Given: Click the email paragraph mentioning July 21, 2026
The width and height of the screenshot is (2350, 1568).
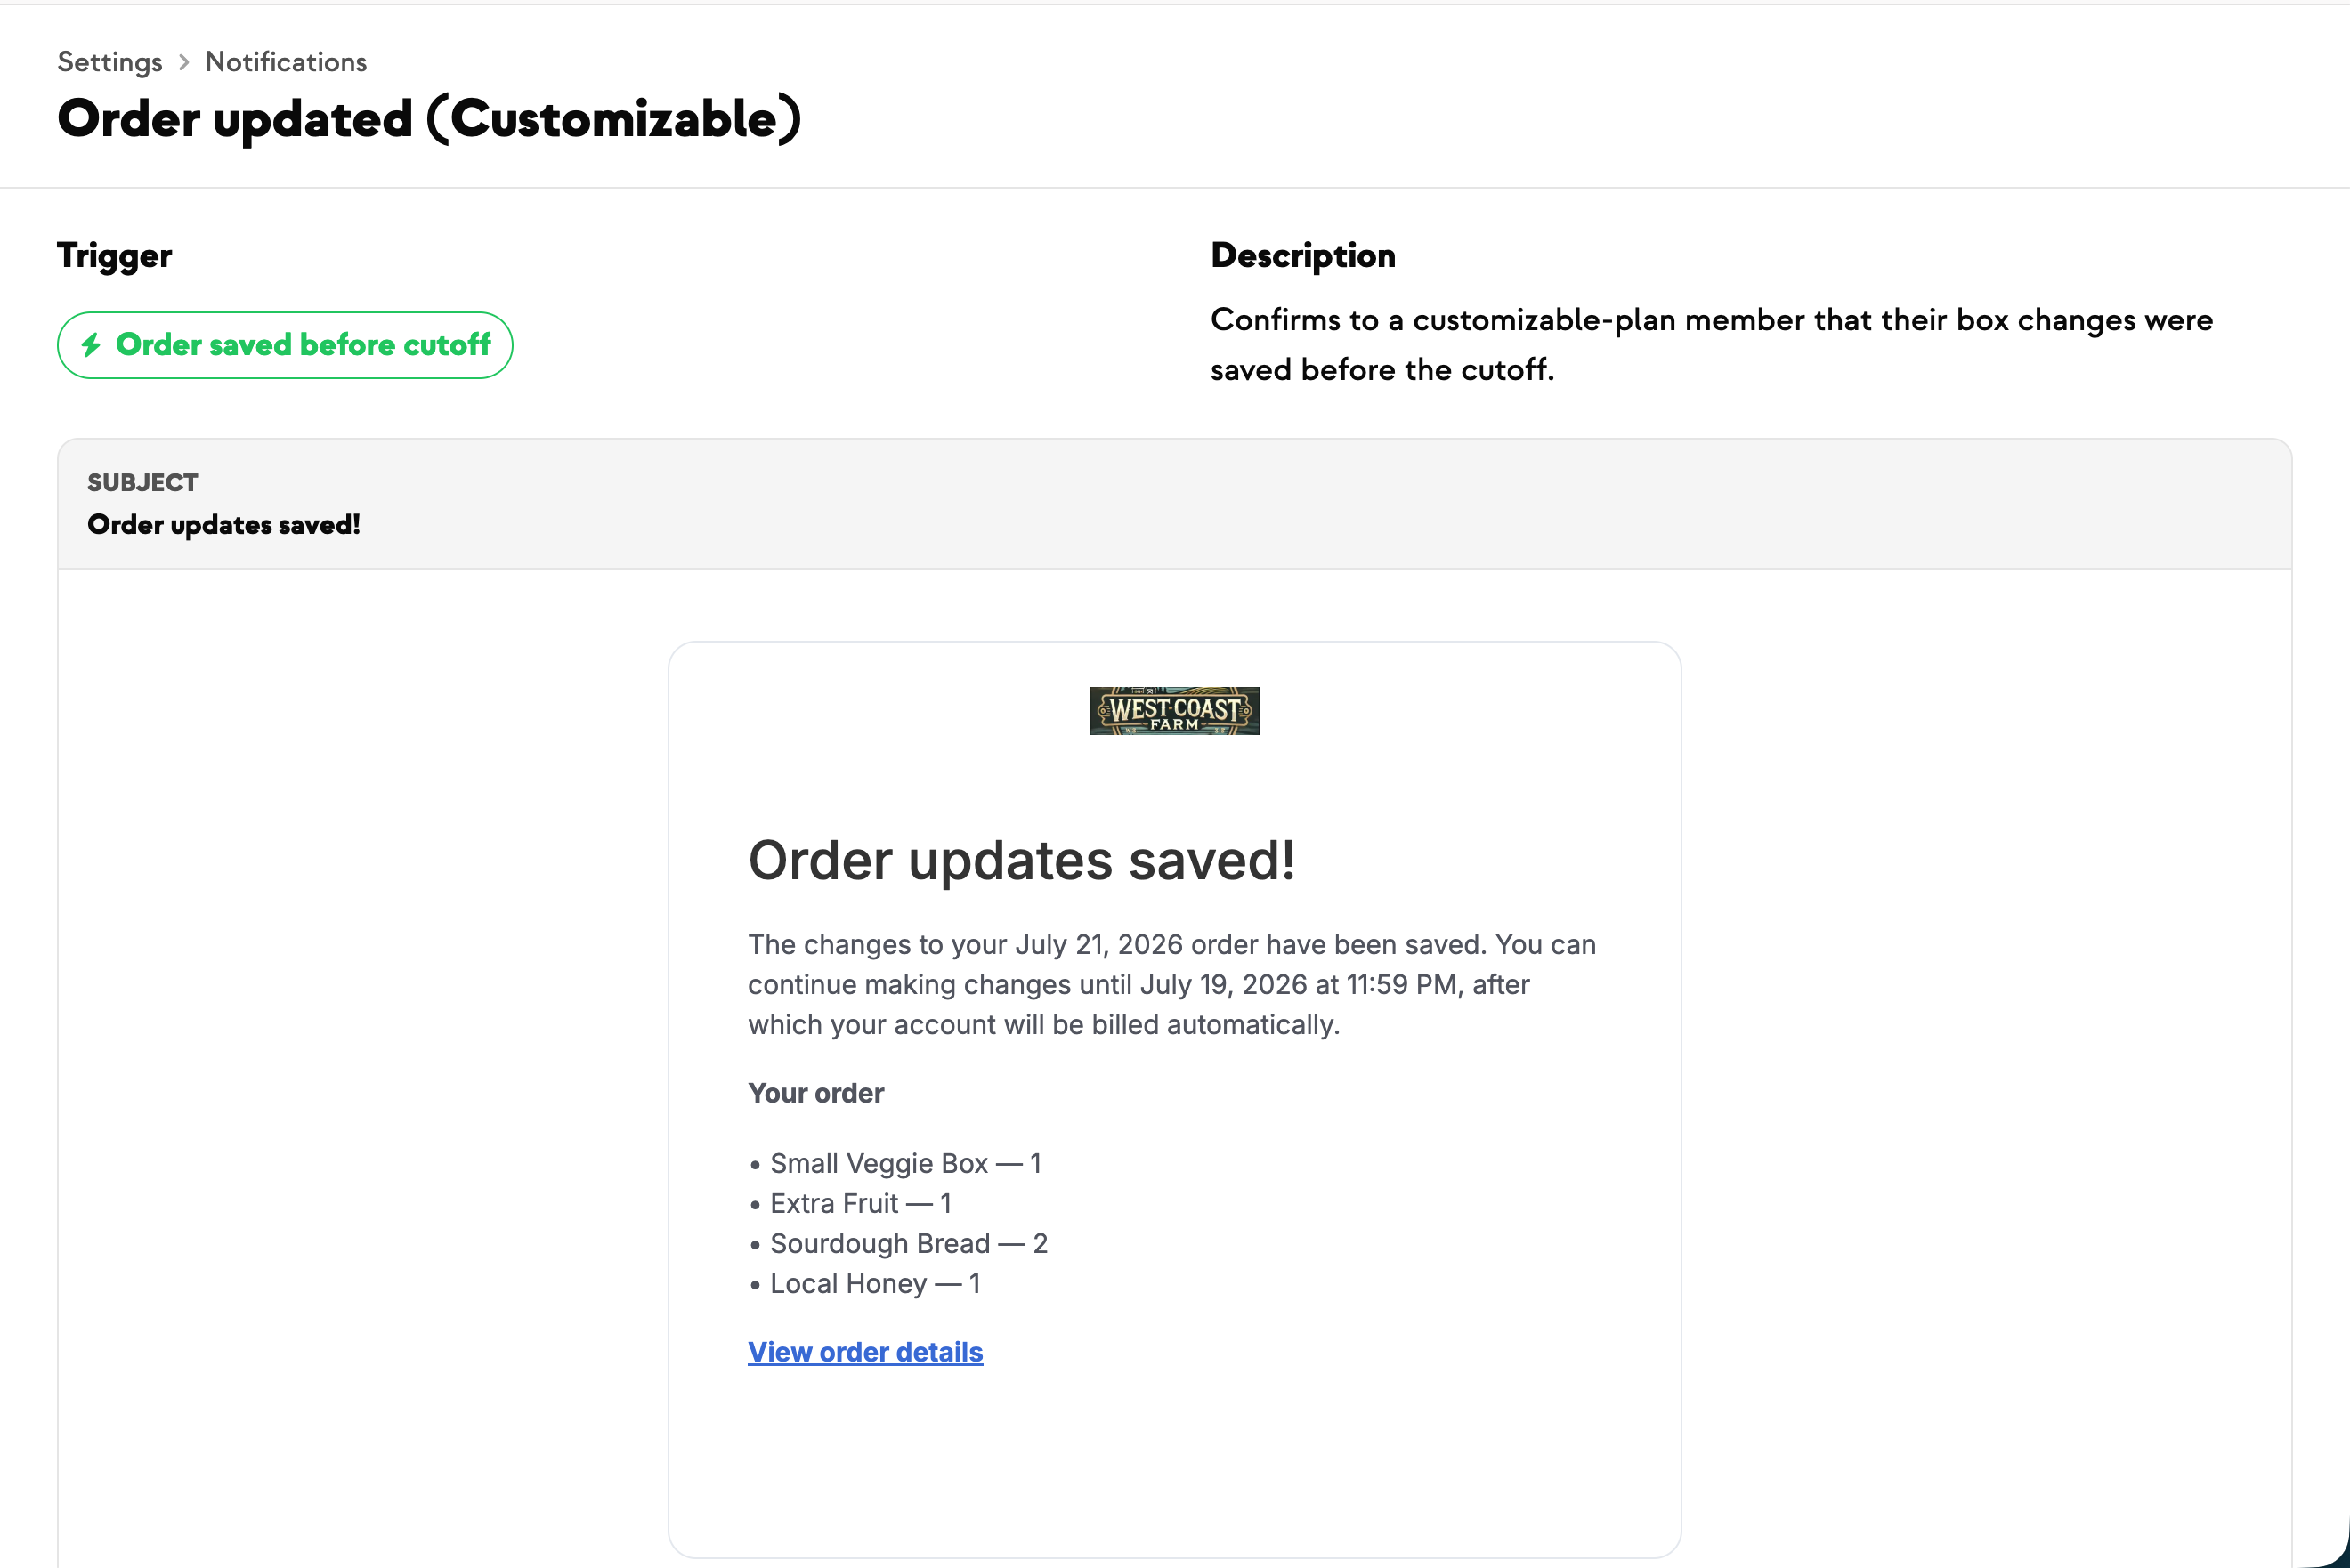Looking at the screenshot, I should (1172, 985).
